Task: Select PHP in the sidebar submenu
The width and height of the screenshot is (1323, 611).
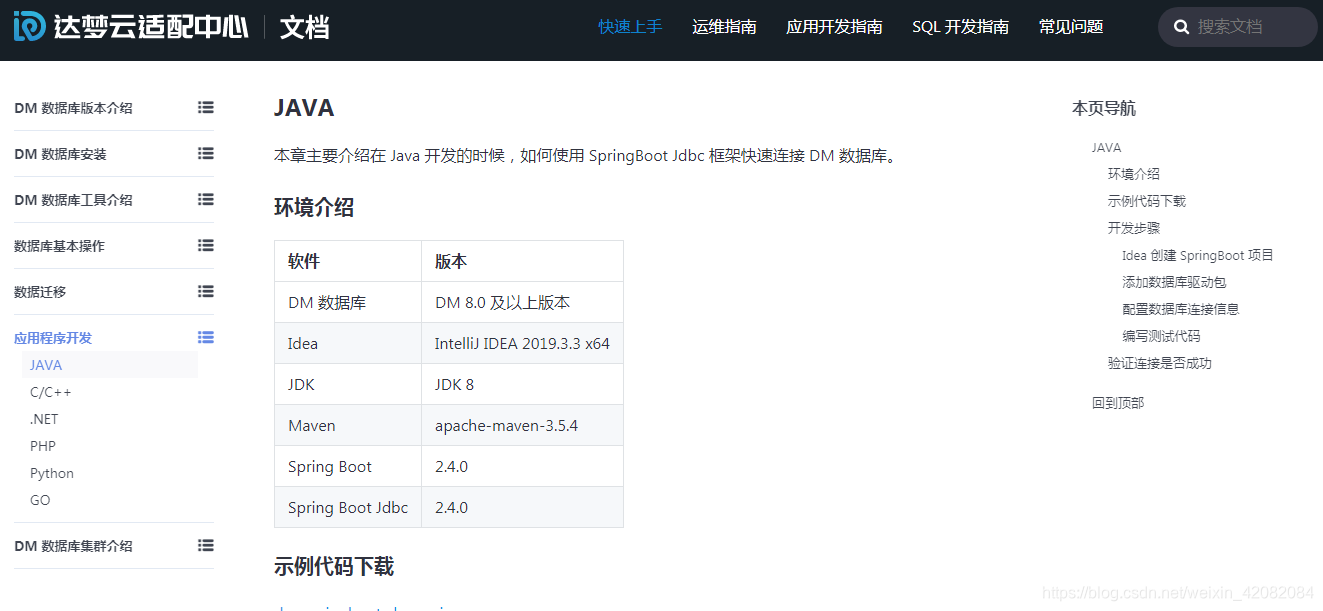Action: (43, 446)
